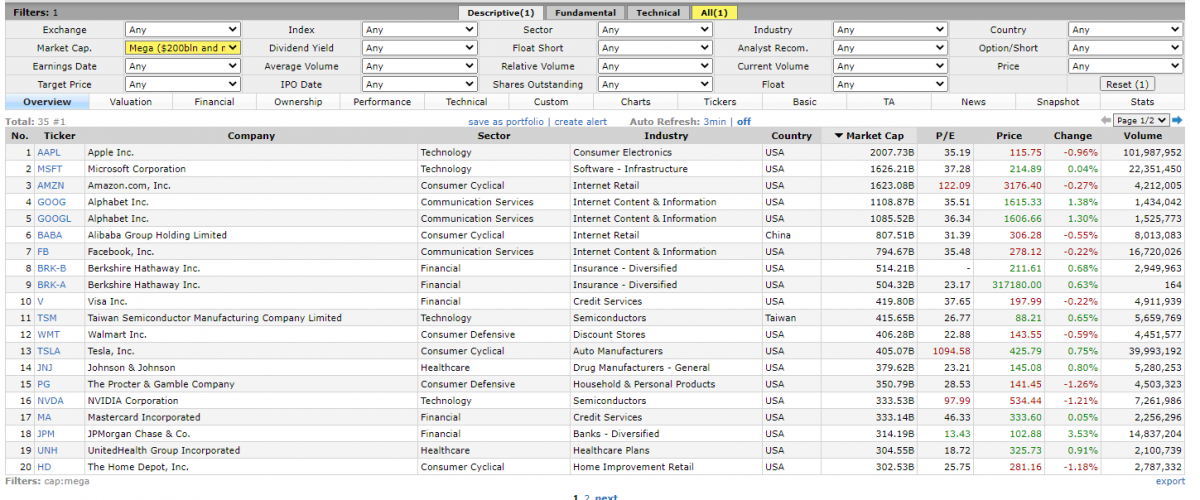1200x500 pixels.
Task: Open the Financial view tab
Action: pos(215,102)
